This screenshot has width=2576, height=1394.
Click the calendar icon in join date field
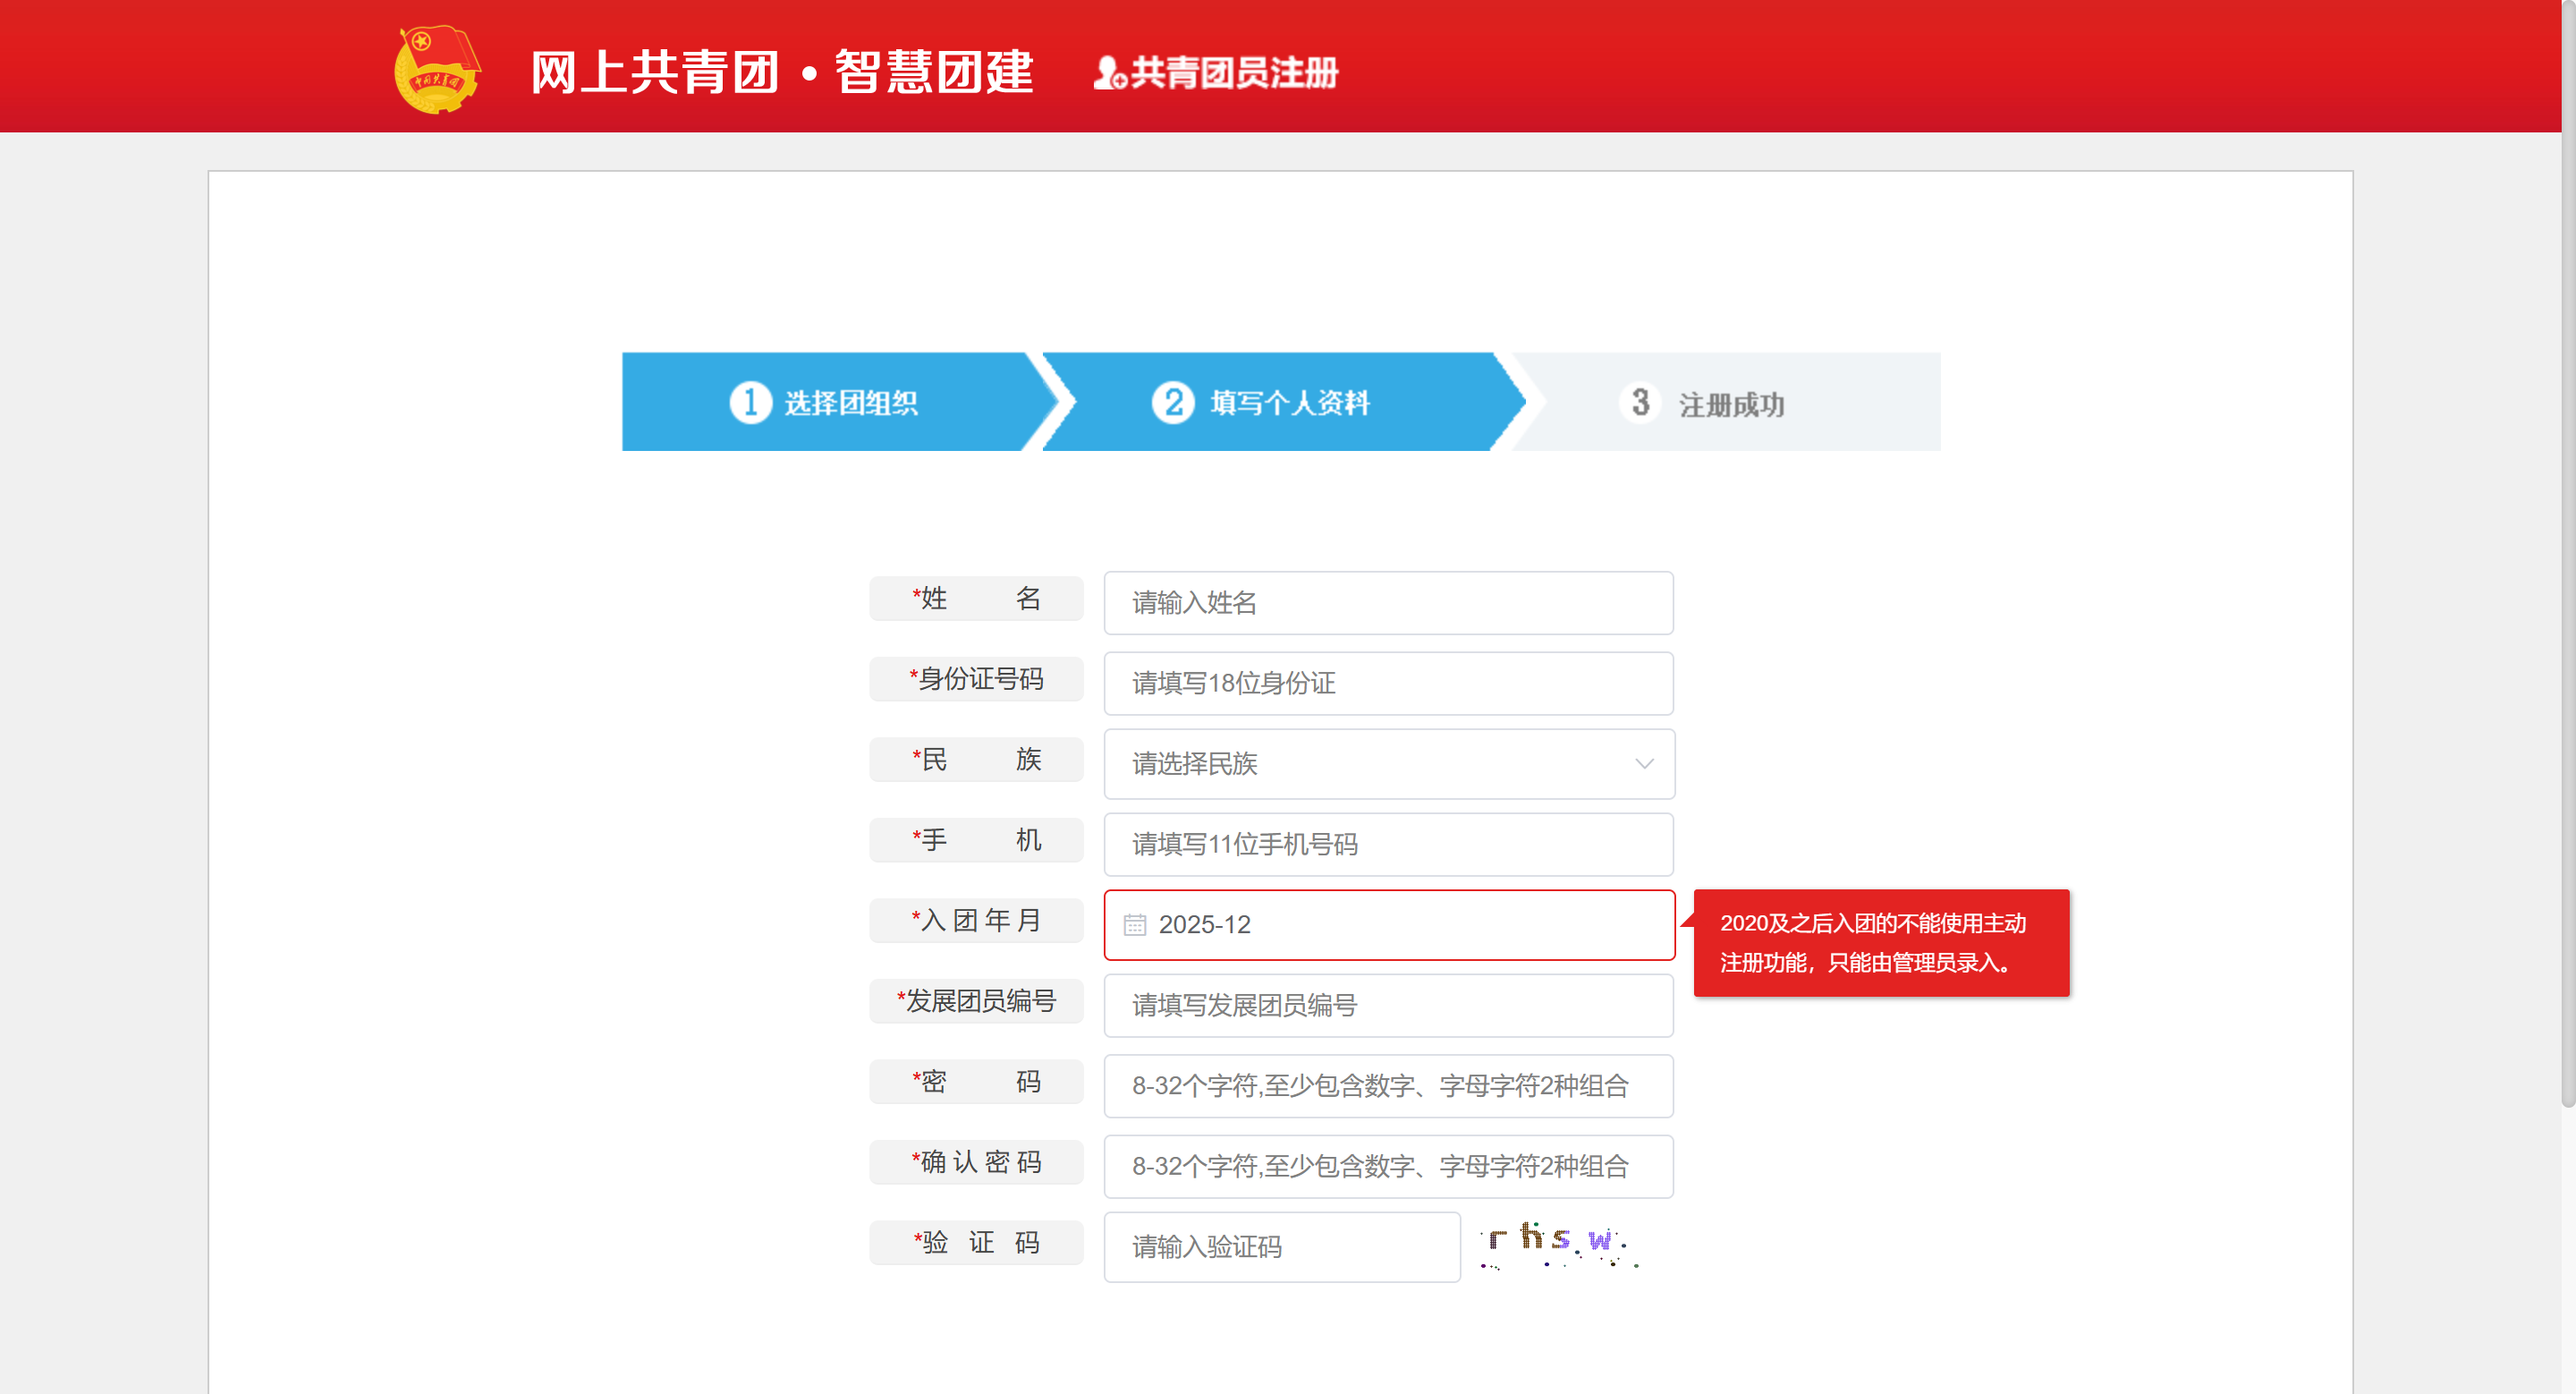click(x=1134, y=924)
